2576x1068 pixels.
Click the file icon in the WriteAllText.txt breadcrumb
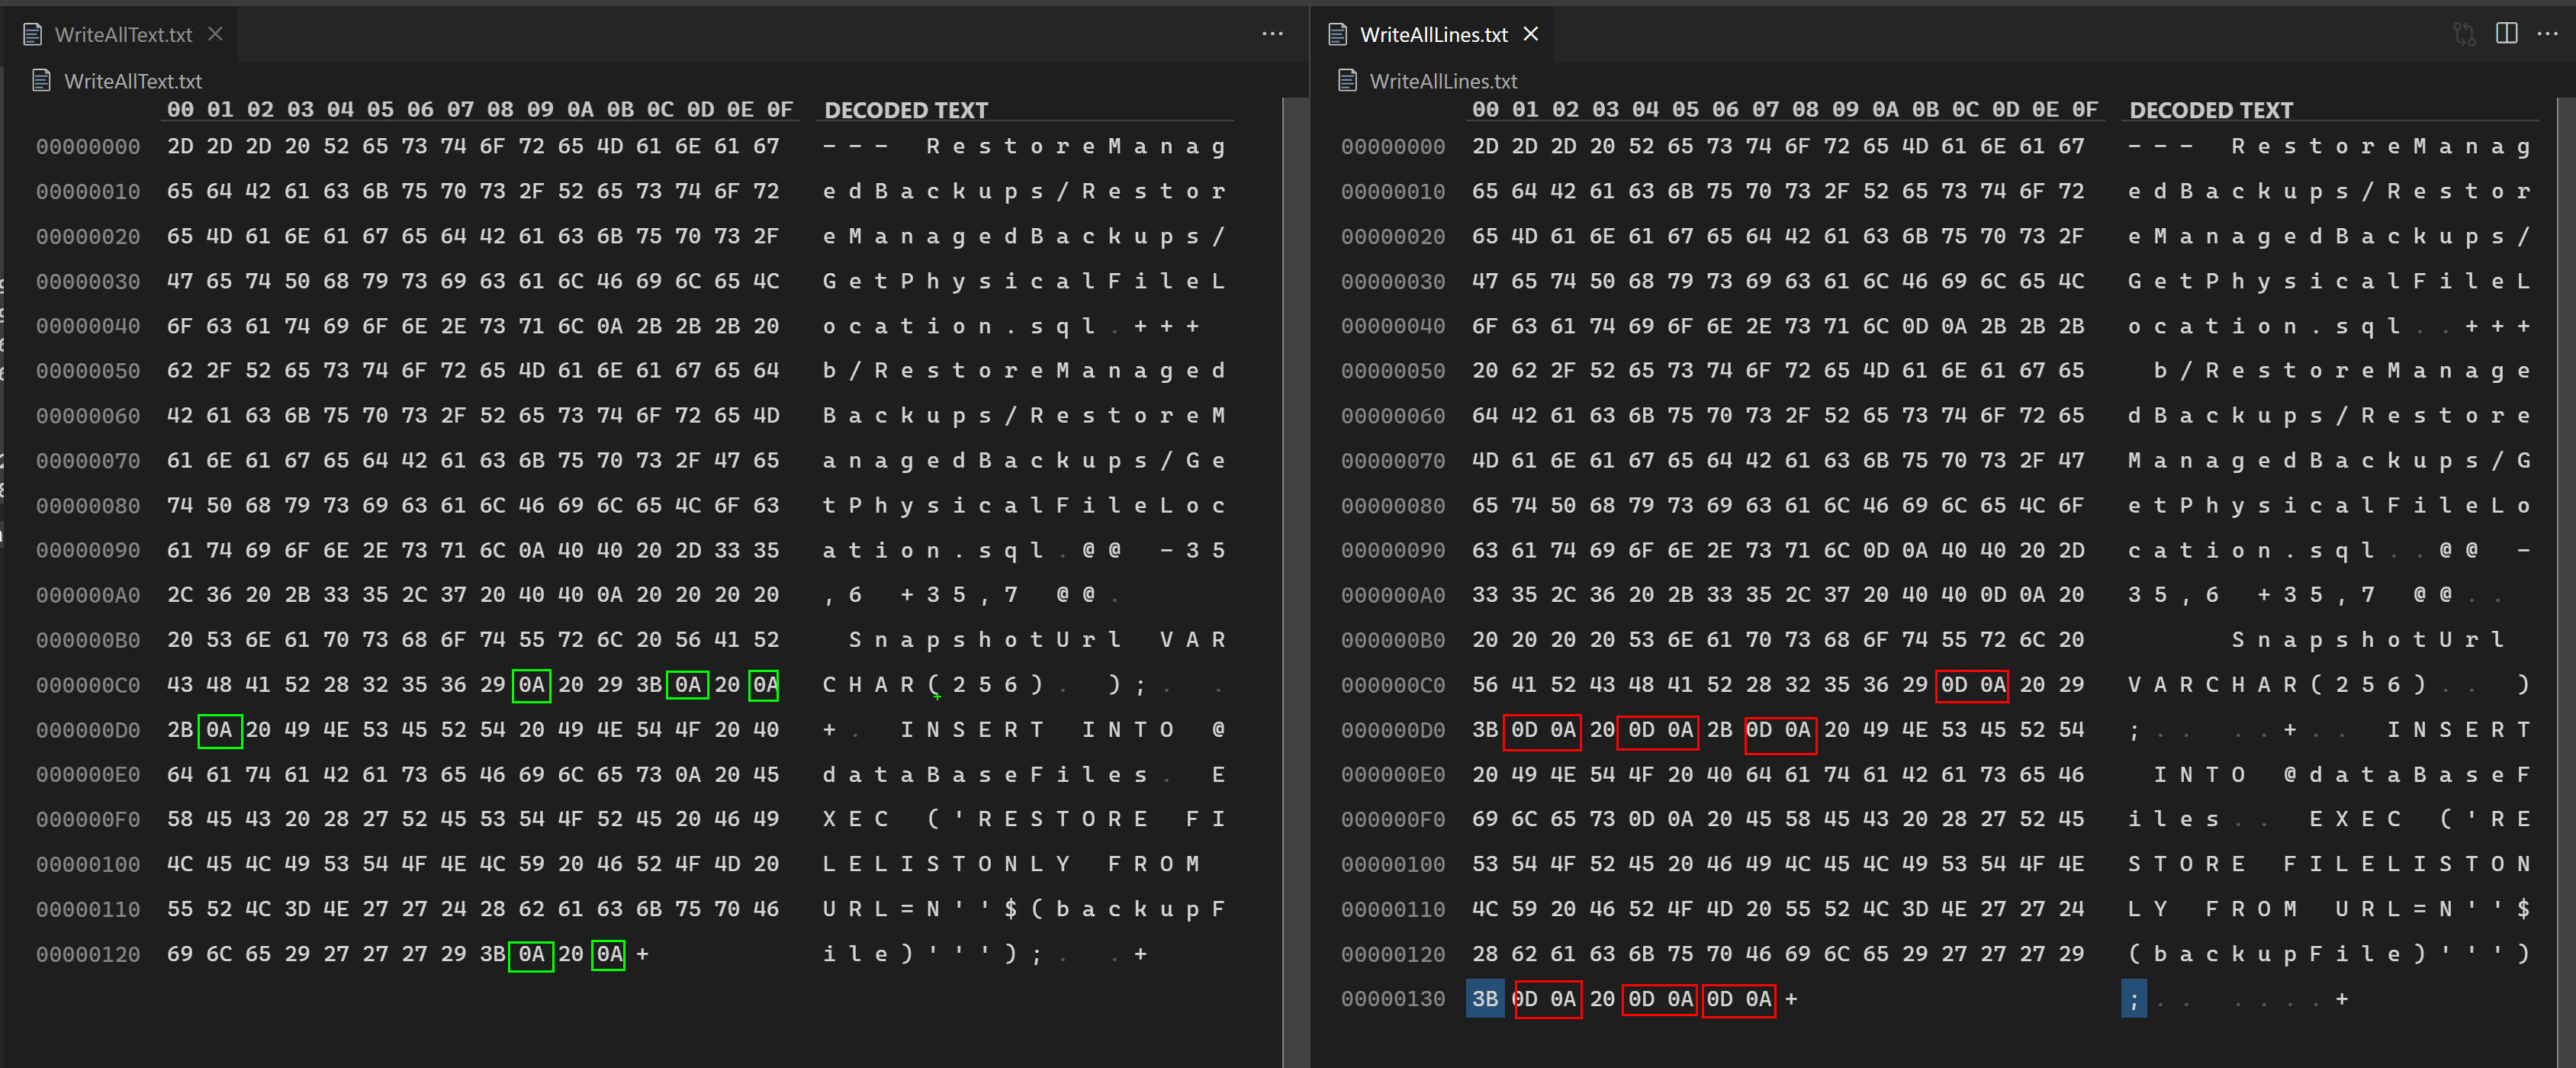tap(41, 80)
